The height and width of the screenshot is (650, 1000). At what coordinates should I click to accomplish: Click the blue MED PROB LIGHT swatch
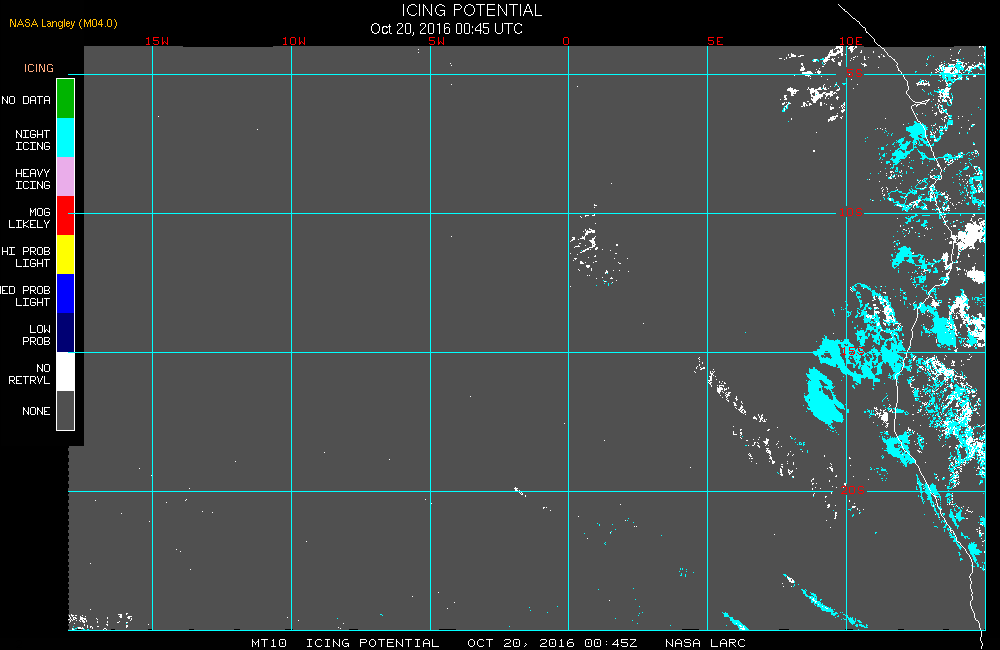(66, 293)
